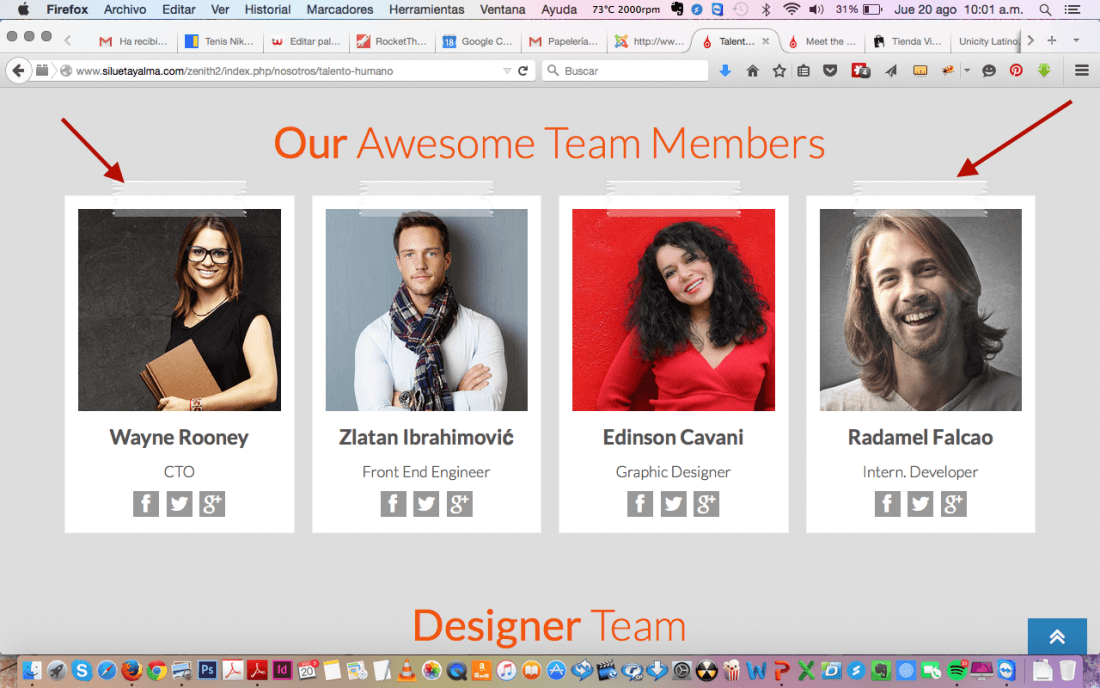Click the blue scroll-to-top button
The width and height of the screenshot is (1100, 688).
1057,636
